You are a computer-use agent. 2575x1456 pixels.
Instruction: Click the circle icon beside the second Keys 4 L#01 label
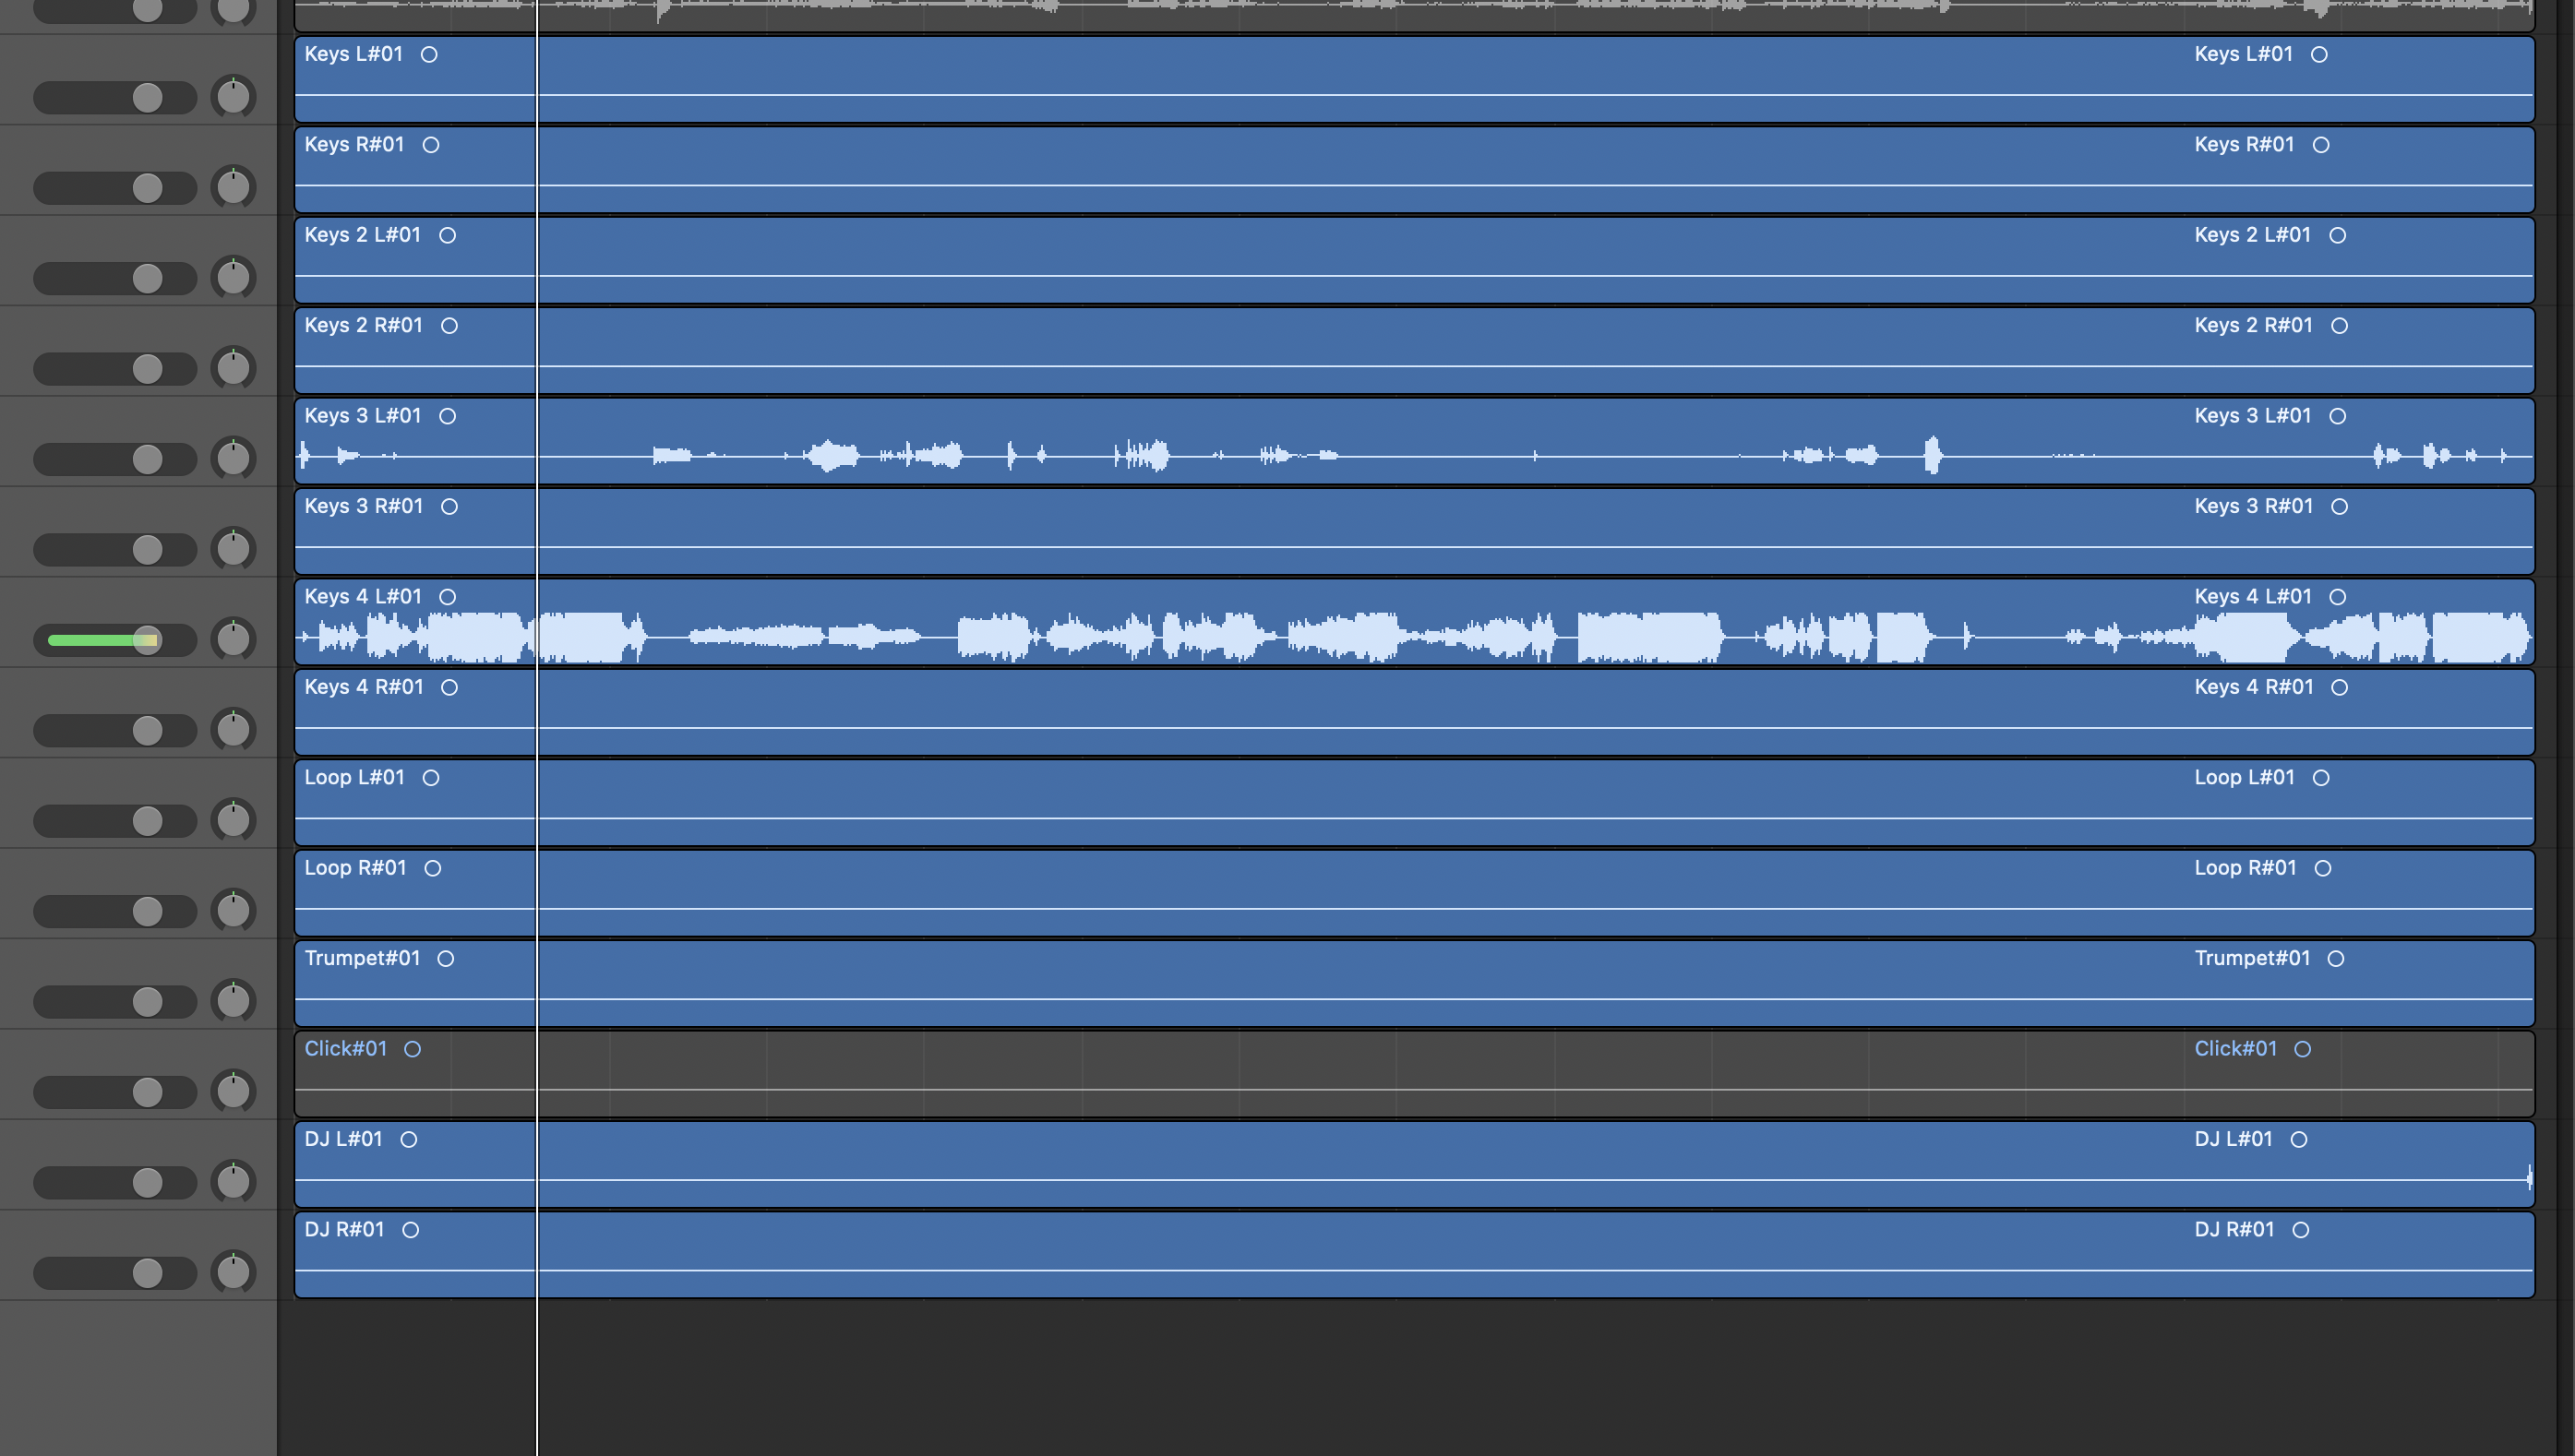click(x=2338, y=597)
